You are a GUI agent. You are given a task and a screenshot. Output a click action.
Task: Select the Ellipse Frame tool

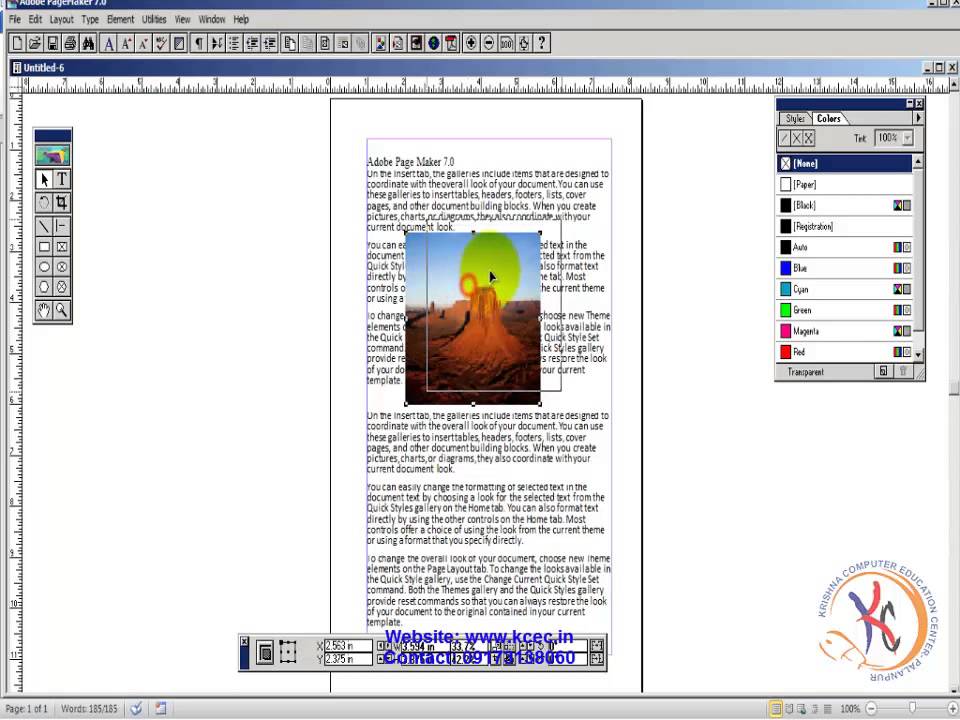pos(62,267)
